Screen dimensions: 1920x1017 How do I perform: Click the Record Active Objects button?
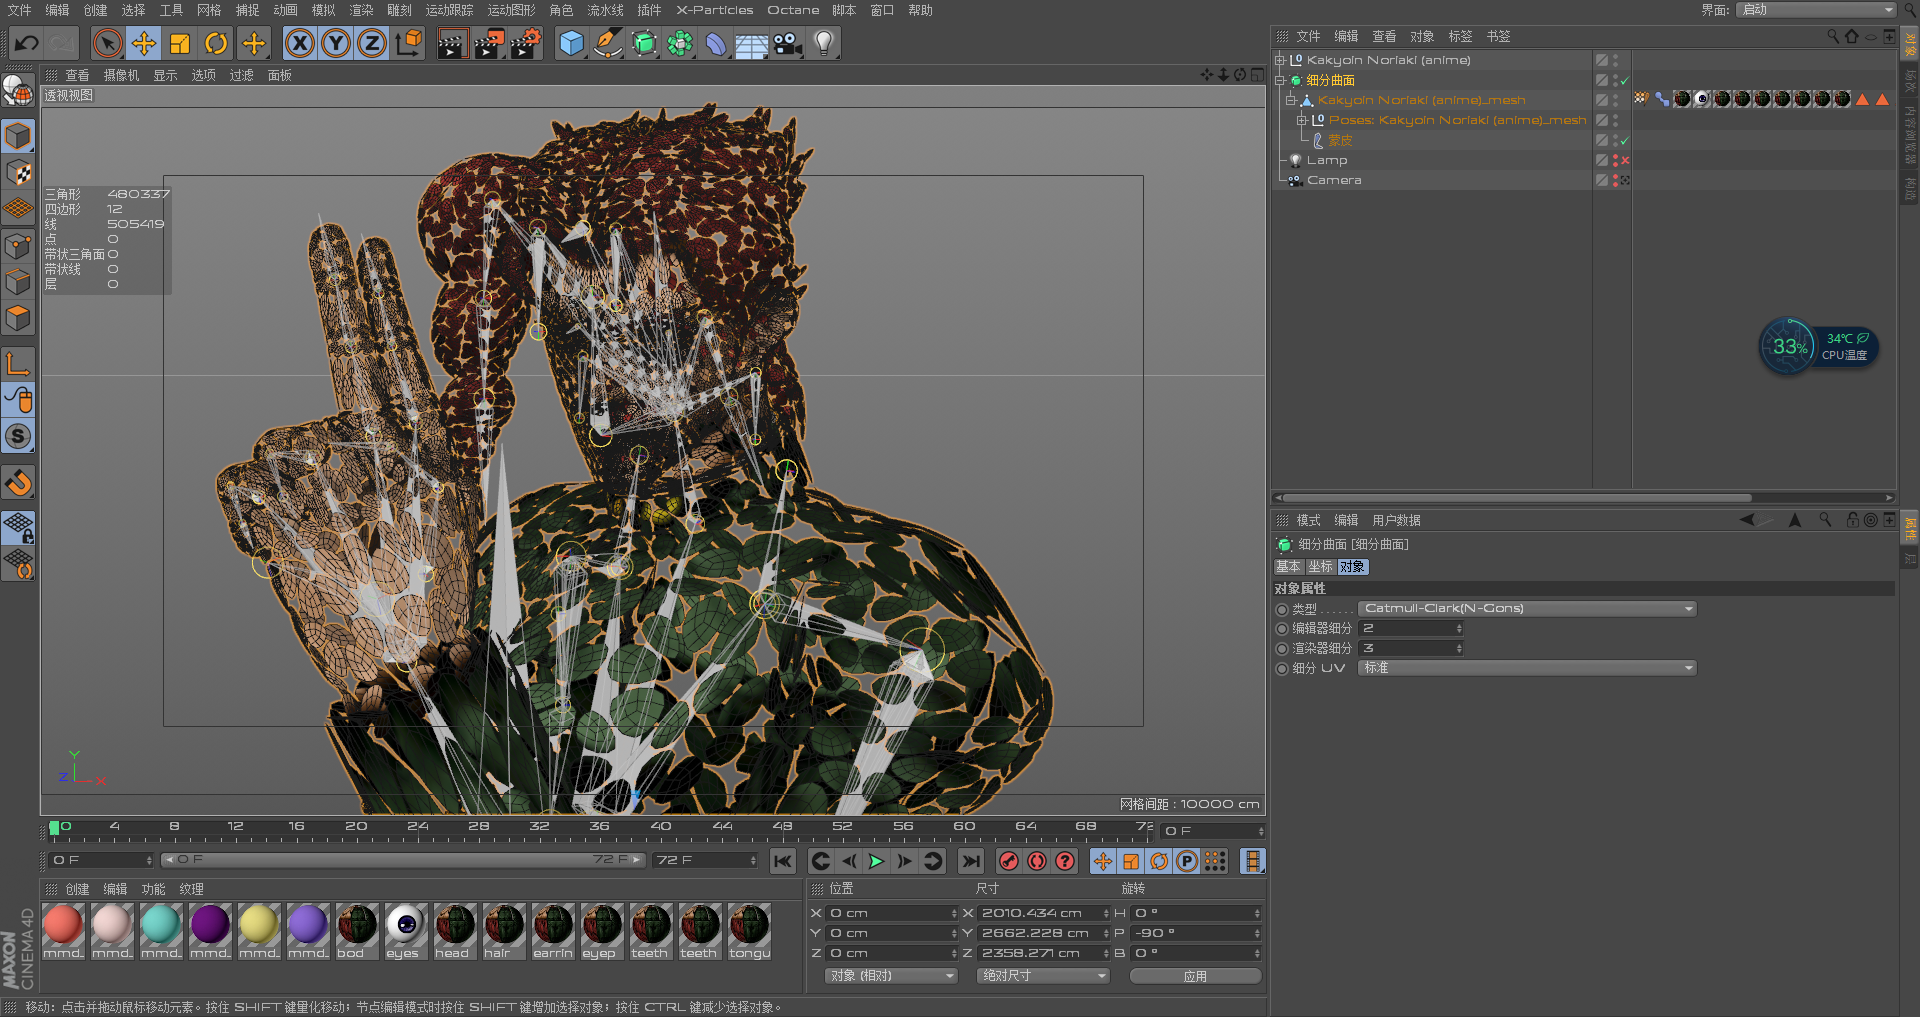tap(1009, 861)
